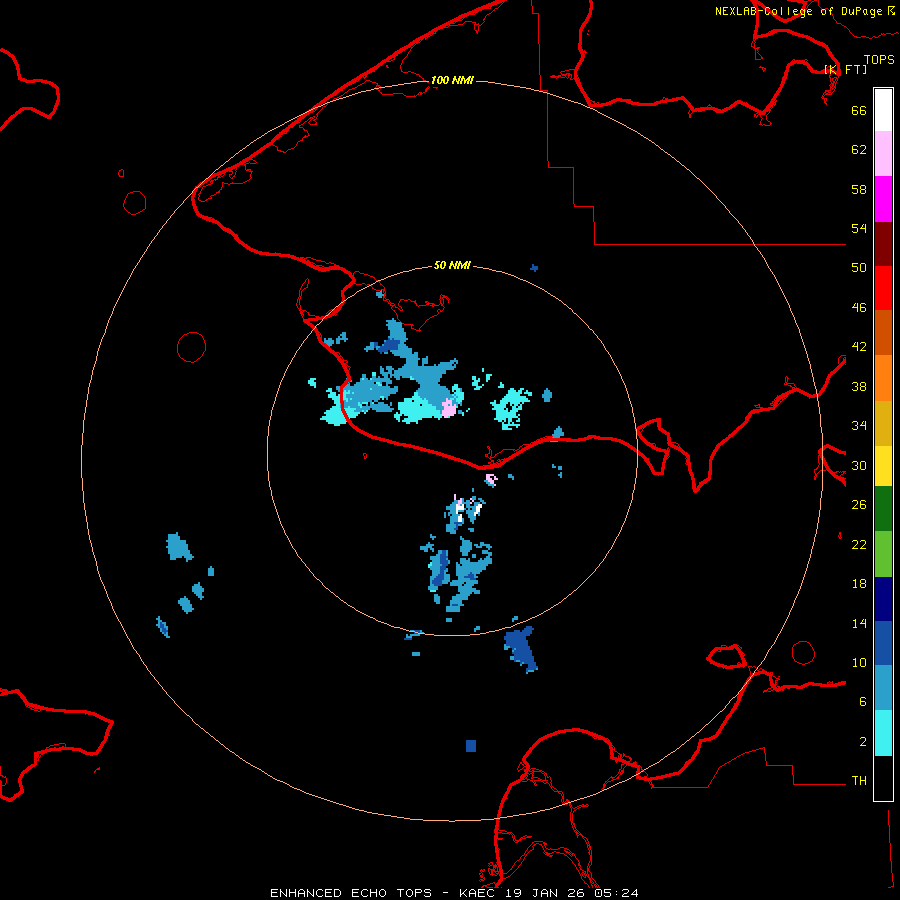Select the dark green legend swatch
900x900 pixels.
883,509
